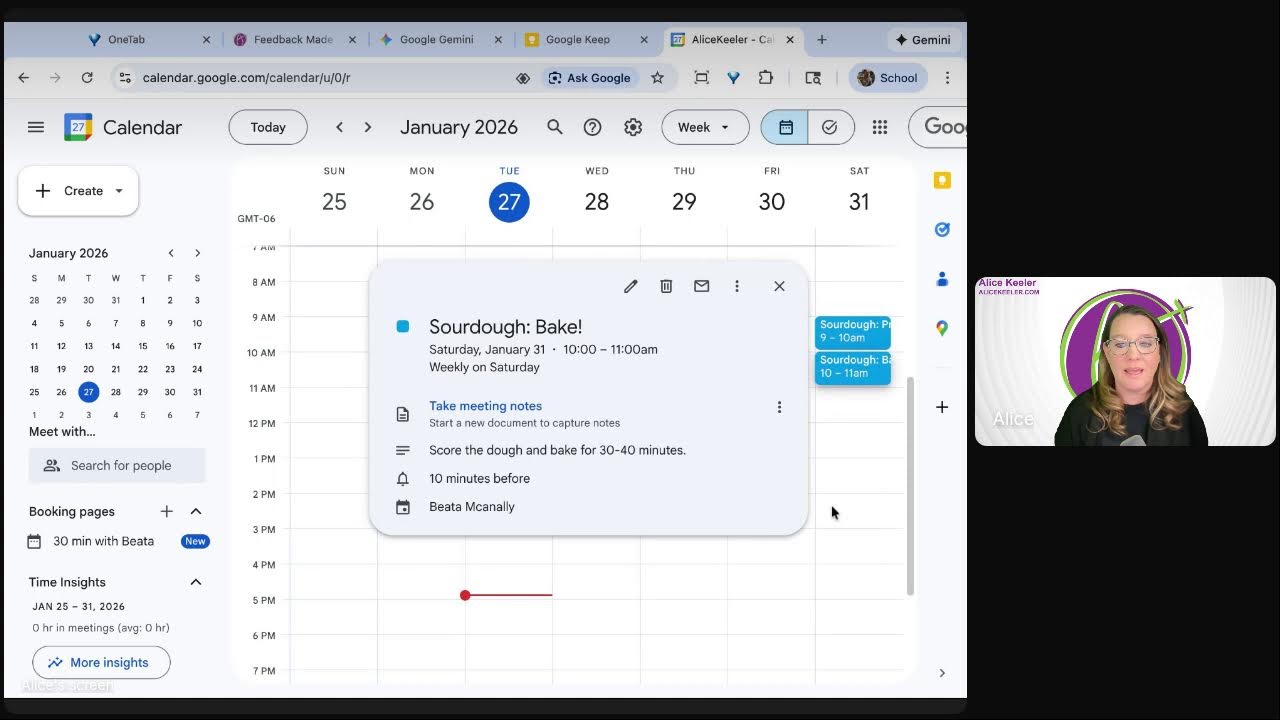Image resolution: width=1280 pixels, height=720 pixels.
Task: Click the Search for people field
Action: (x=117, y=465)
